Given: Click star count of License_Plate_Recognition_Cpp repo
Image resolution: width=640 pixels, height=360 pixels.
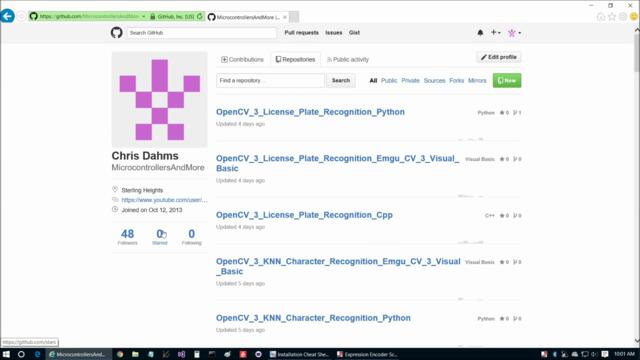Looking at the screenshot, I should coord(504,216).
